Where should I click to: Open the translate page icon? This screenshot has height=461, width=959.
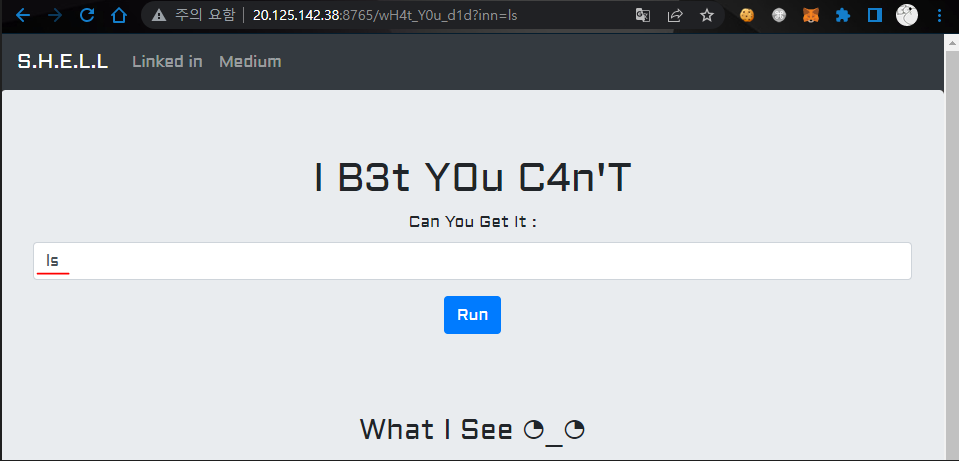[x=643, y=15]
